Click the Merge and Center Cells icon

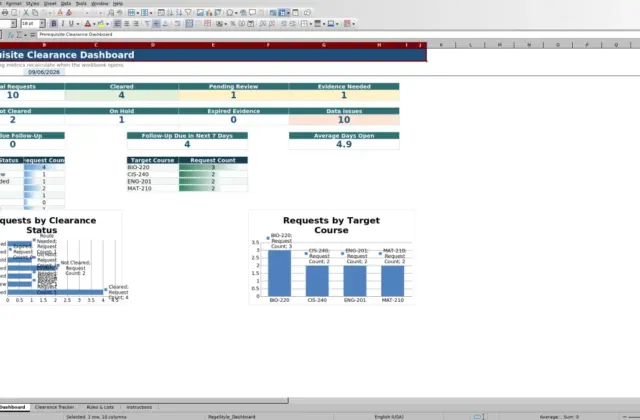pos(189,24)
